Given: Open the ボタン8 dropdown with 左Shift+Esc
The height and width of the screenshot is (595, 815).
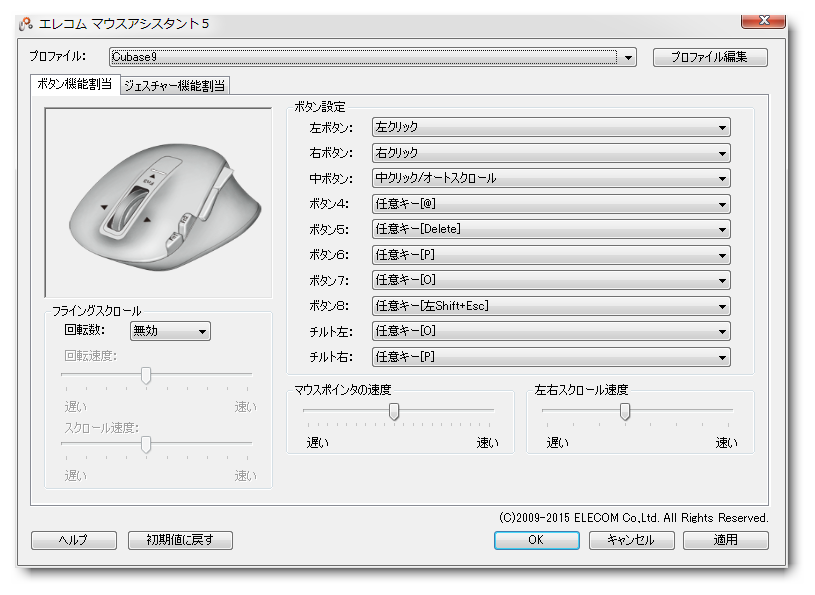Looking at the screenshot, I should tap(551, 306).
